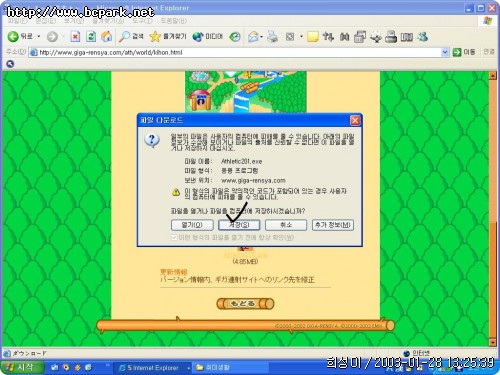Click the green Go (이동) button
The height and width of the screenshot is (375, 500).
point(464,52)
